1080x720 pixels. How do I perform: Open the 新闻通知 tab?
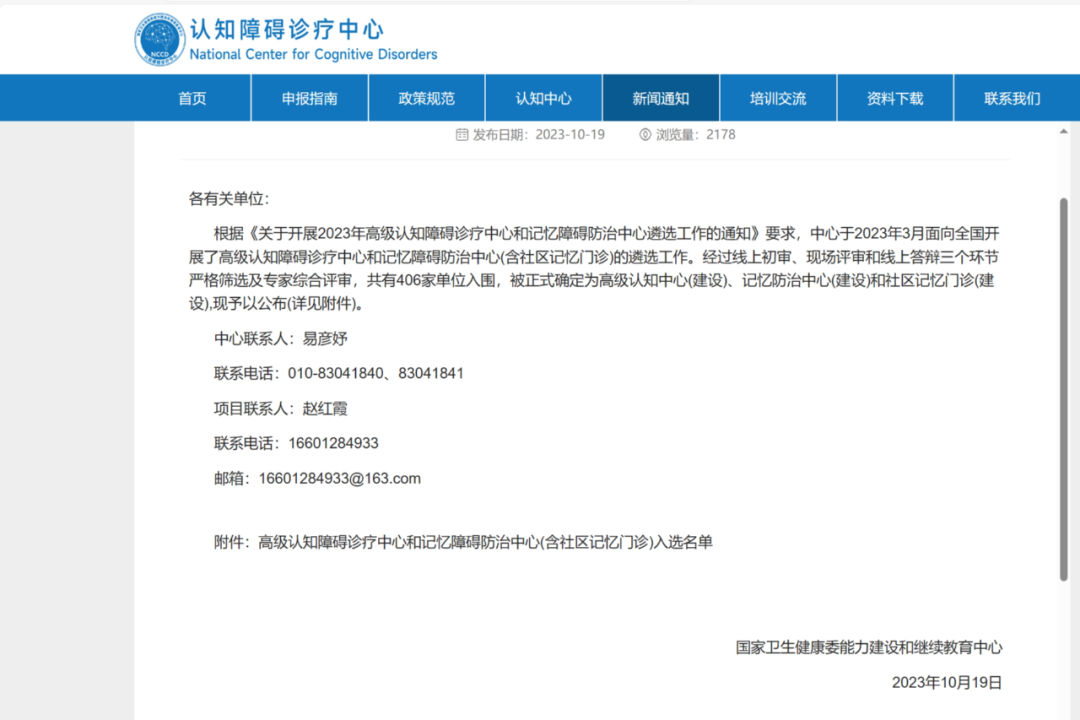(661, 99)
